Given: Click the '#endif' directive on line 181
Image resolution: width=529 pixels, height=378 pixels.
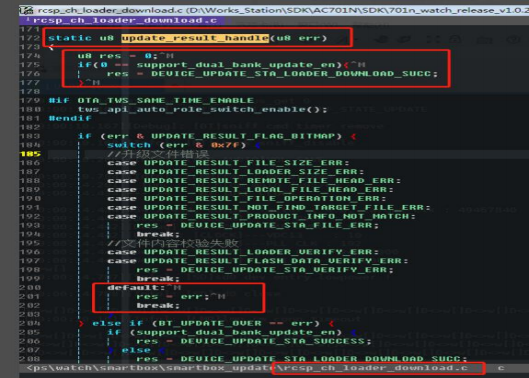Looking at the screenshot, I should (70, 118).
